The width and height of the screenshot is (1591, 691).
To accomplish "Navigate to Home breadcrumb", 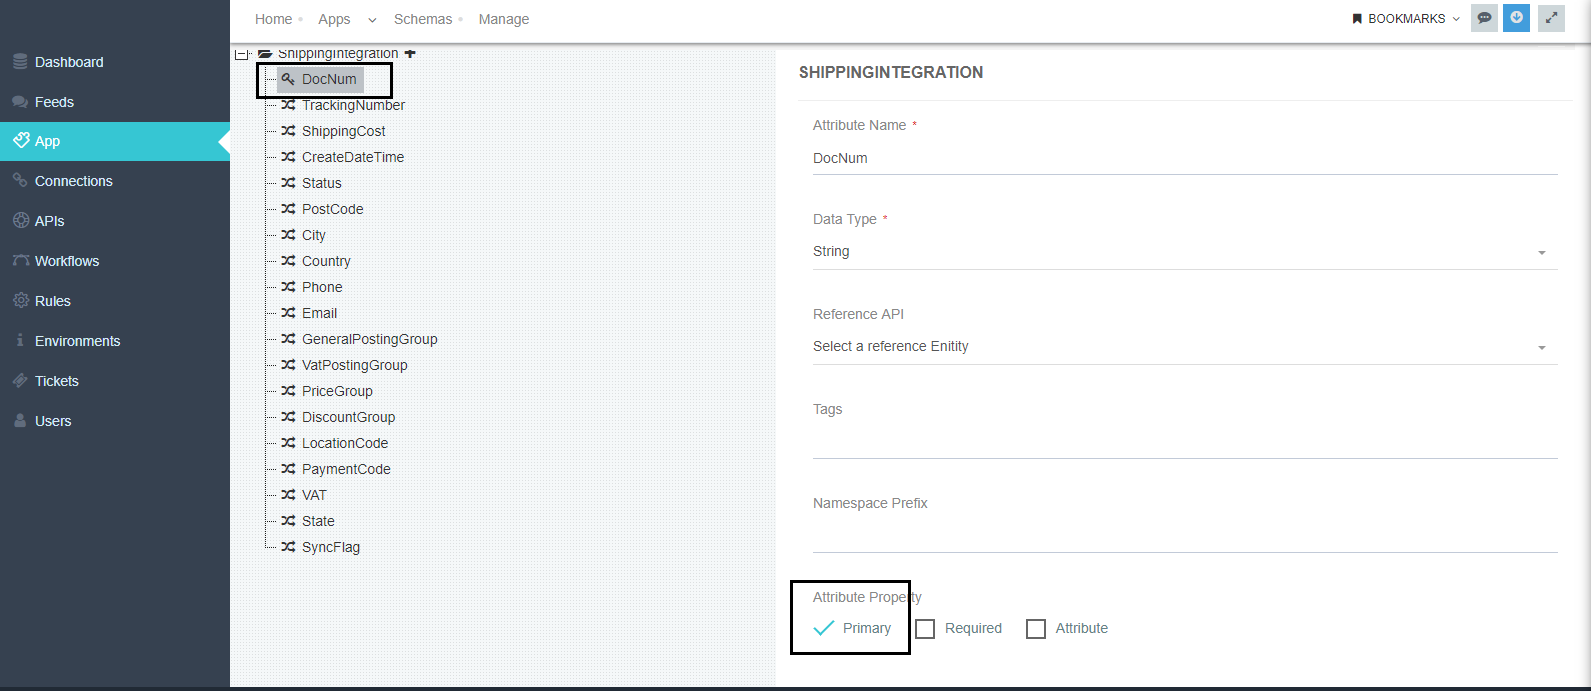I will [273, 19].
